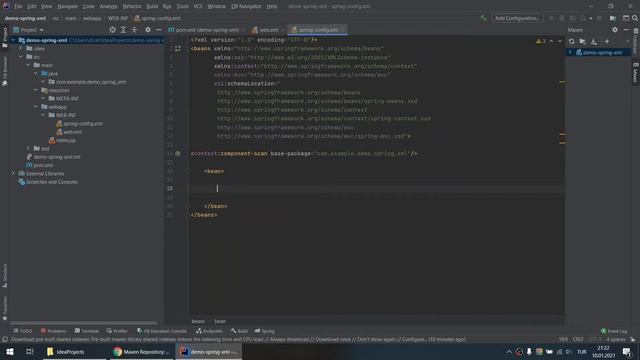Open Maven panel settings gear

[x=615, y=30]
